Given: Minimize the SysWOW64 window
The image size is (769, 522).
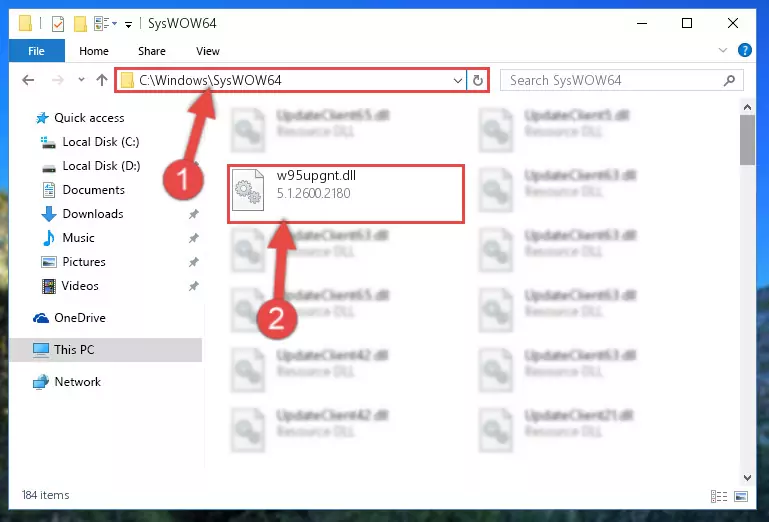Looking at the screenshot, I should [x=642, y=23].
